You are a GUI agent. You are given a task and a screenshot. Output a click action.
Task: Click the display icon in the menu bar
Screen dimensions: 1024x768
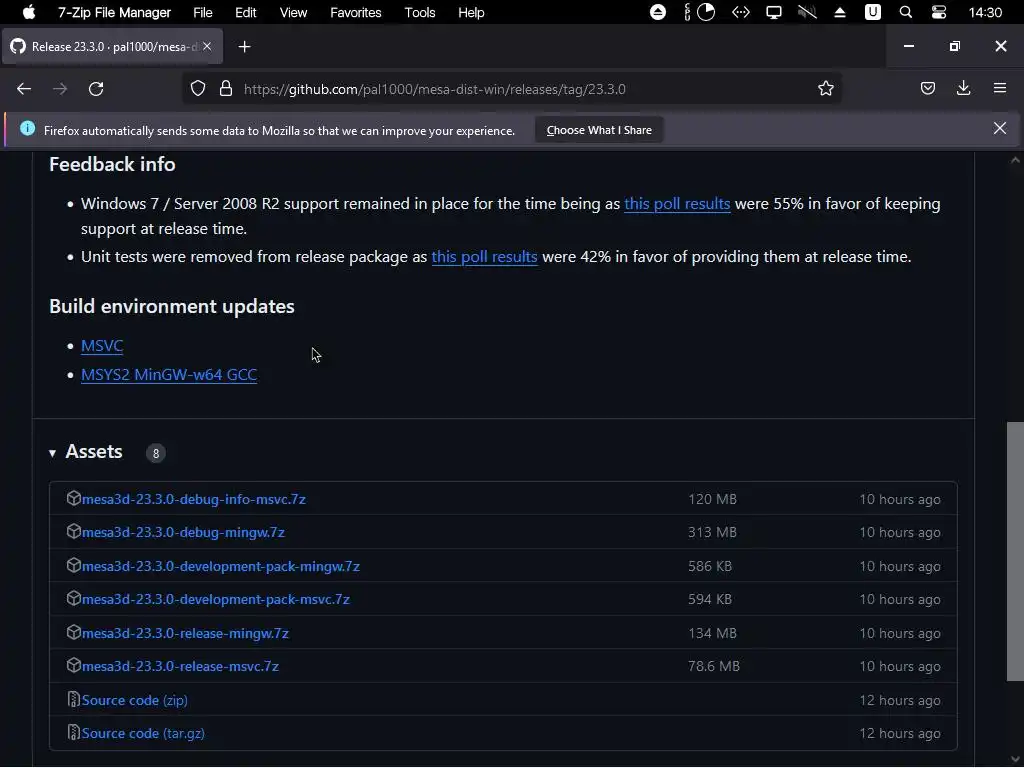point(774,12)
